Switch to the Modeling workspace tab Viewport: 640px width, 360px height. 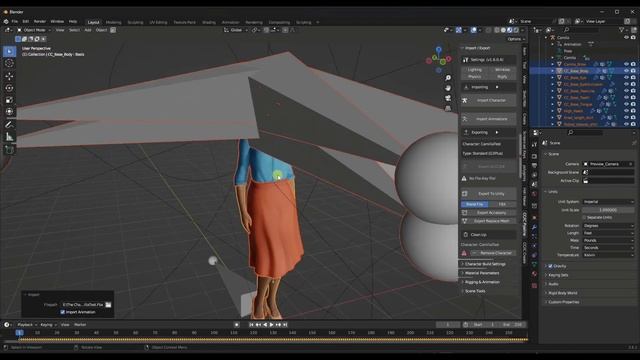click(x=113, y=22)
